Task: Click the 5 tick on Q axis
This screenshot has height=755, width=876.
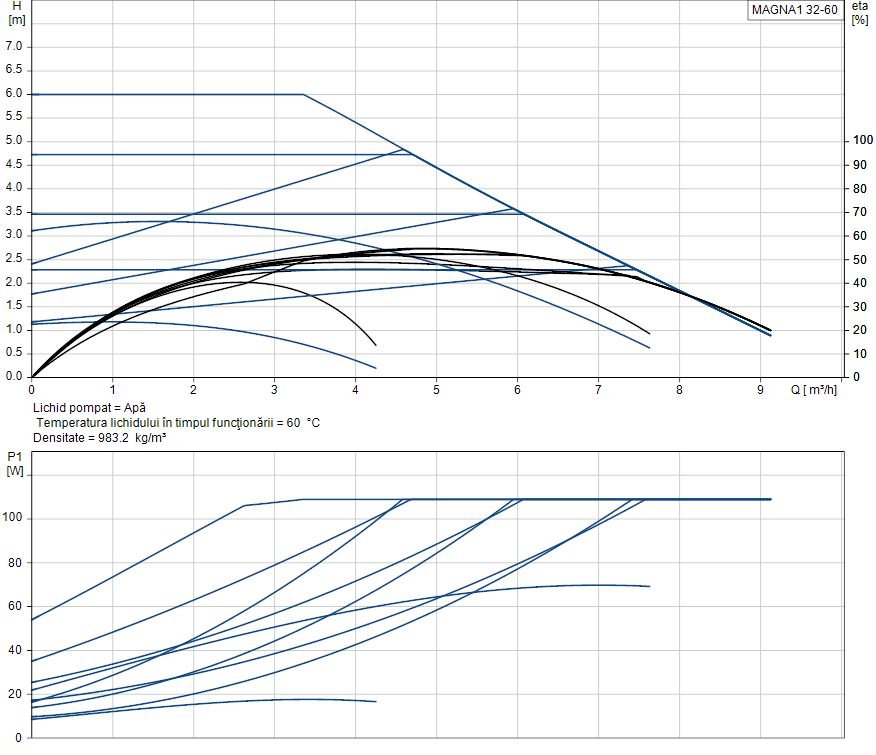Action: [x=436, y=389]
